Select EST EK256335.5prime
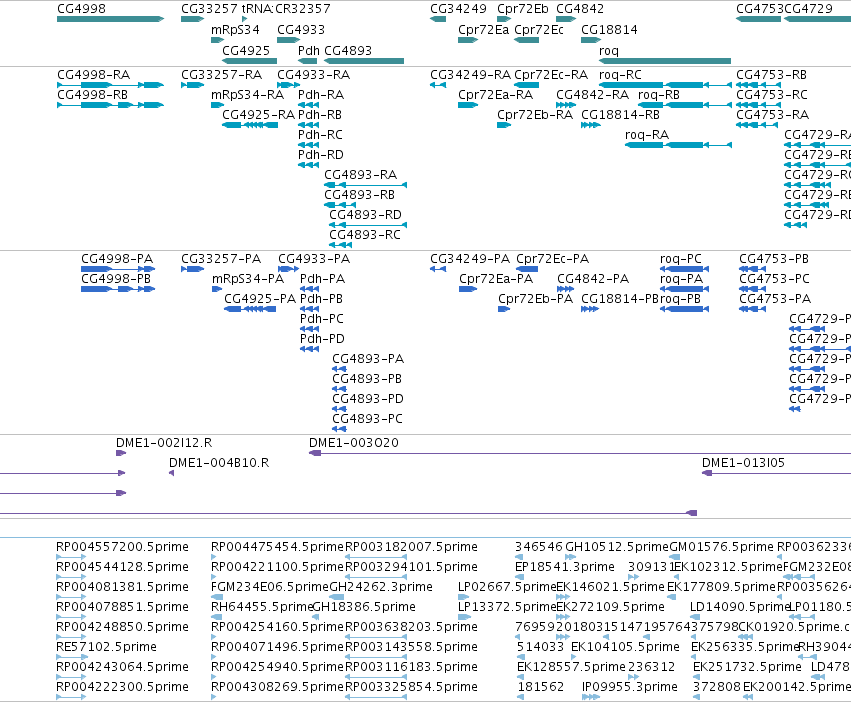Image resolution: width=851 pixels, height=702 pixels. [x=745, y=647]
